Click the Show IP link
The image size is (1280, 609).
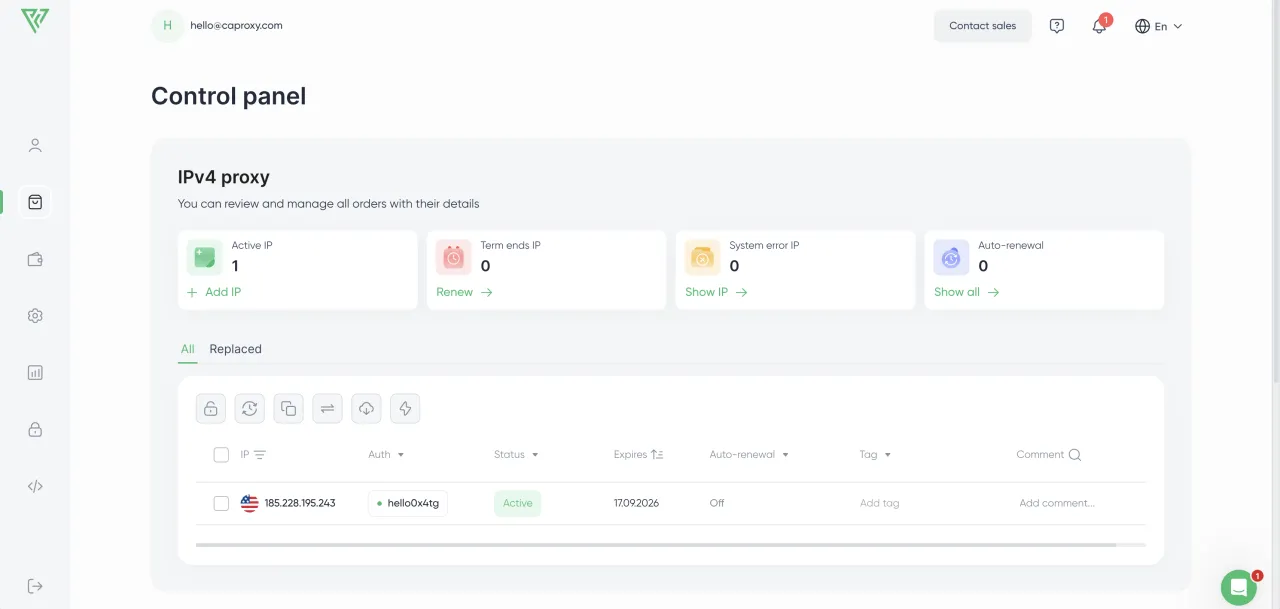point(716,292)
